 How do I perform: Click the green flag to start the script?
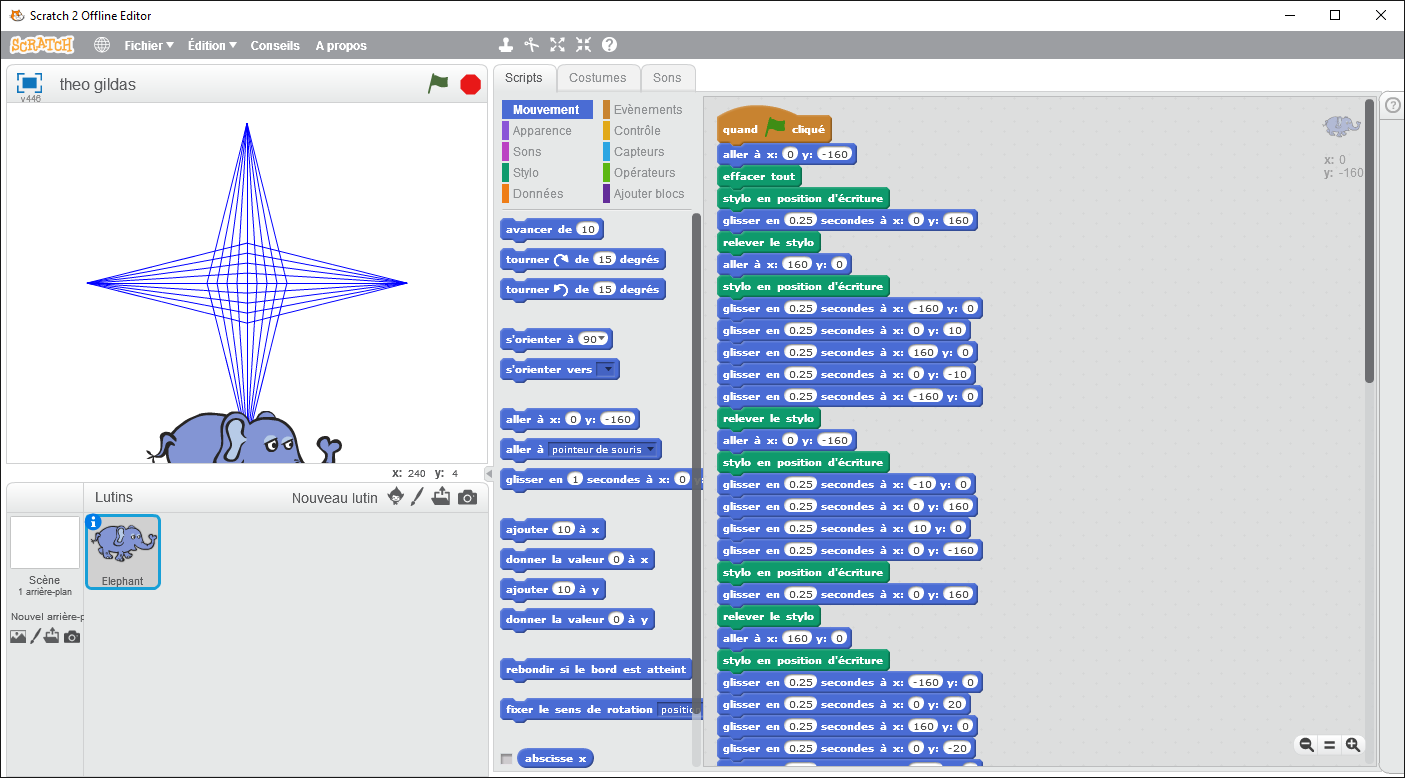point(438,84)
